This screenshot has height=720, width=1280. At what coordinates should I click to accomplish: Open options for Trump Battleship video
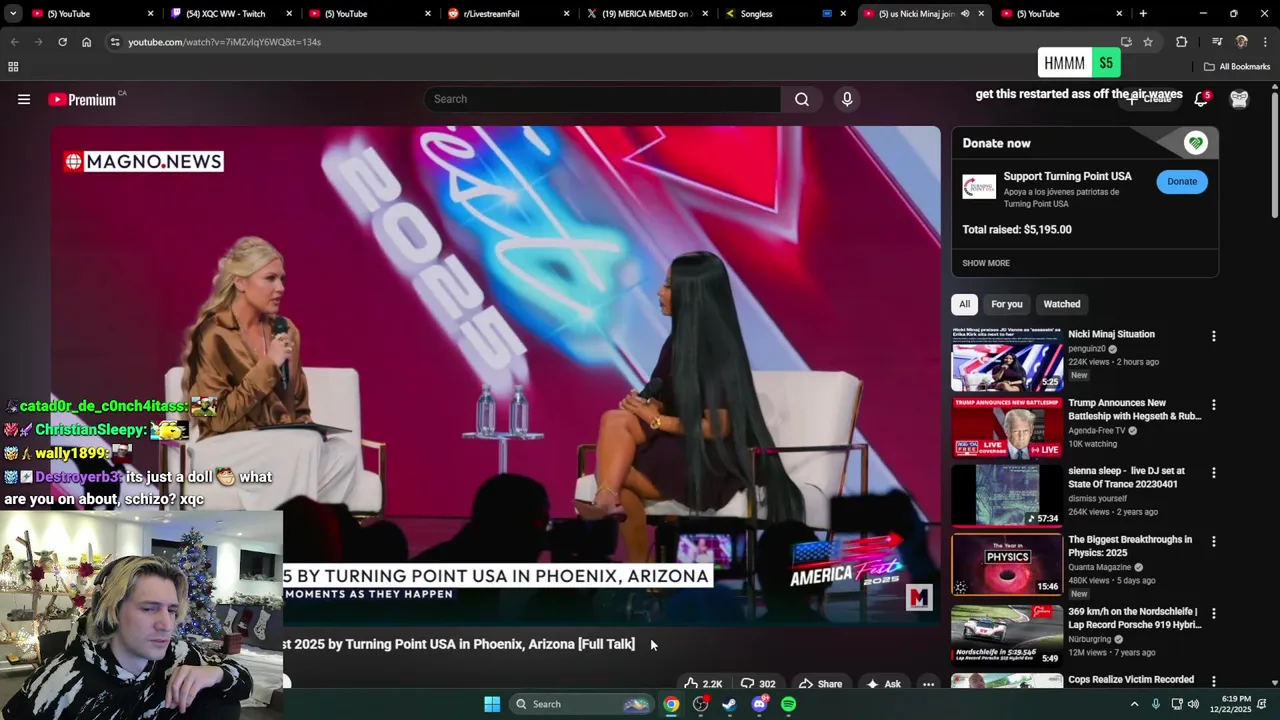1214,405
